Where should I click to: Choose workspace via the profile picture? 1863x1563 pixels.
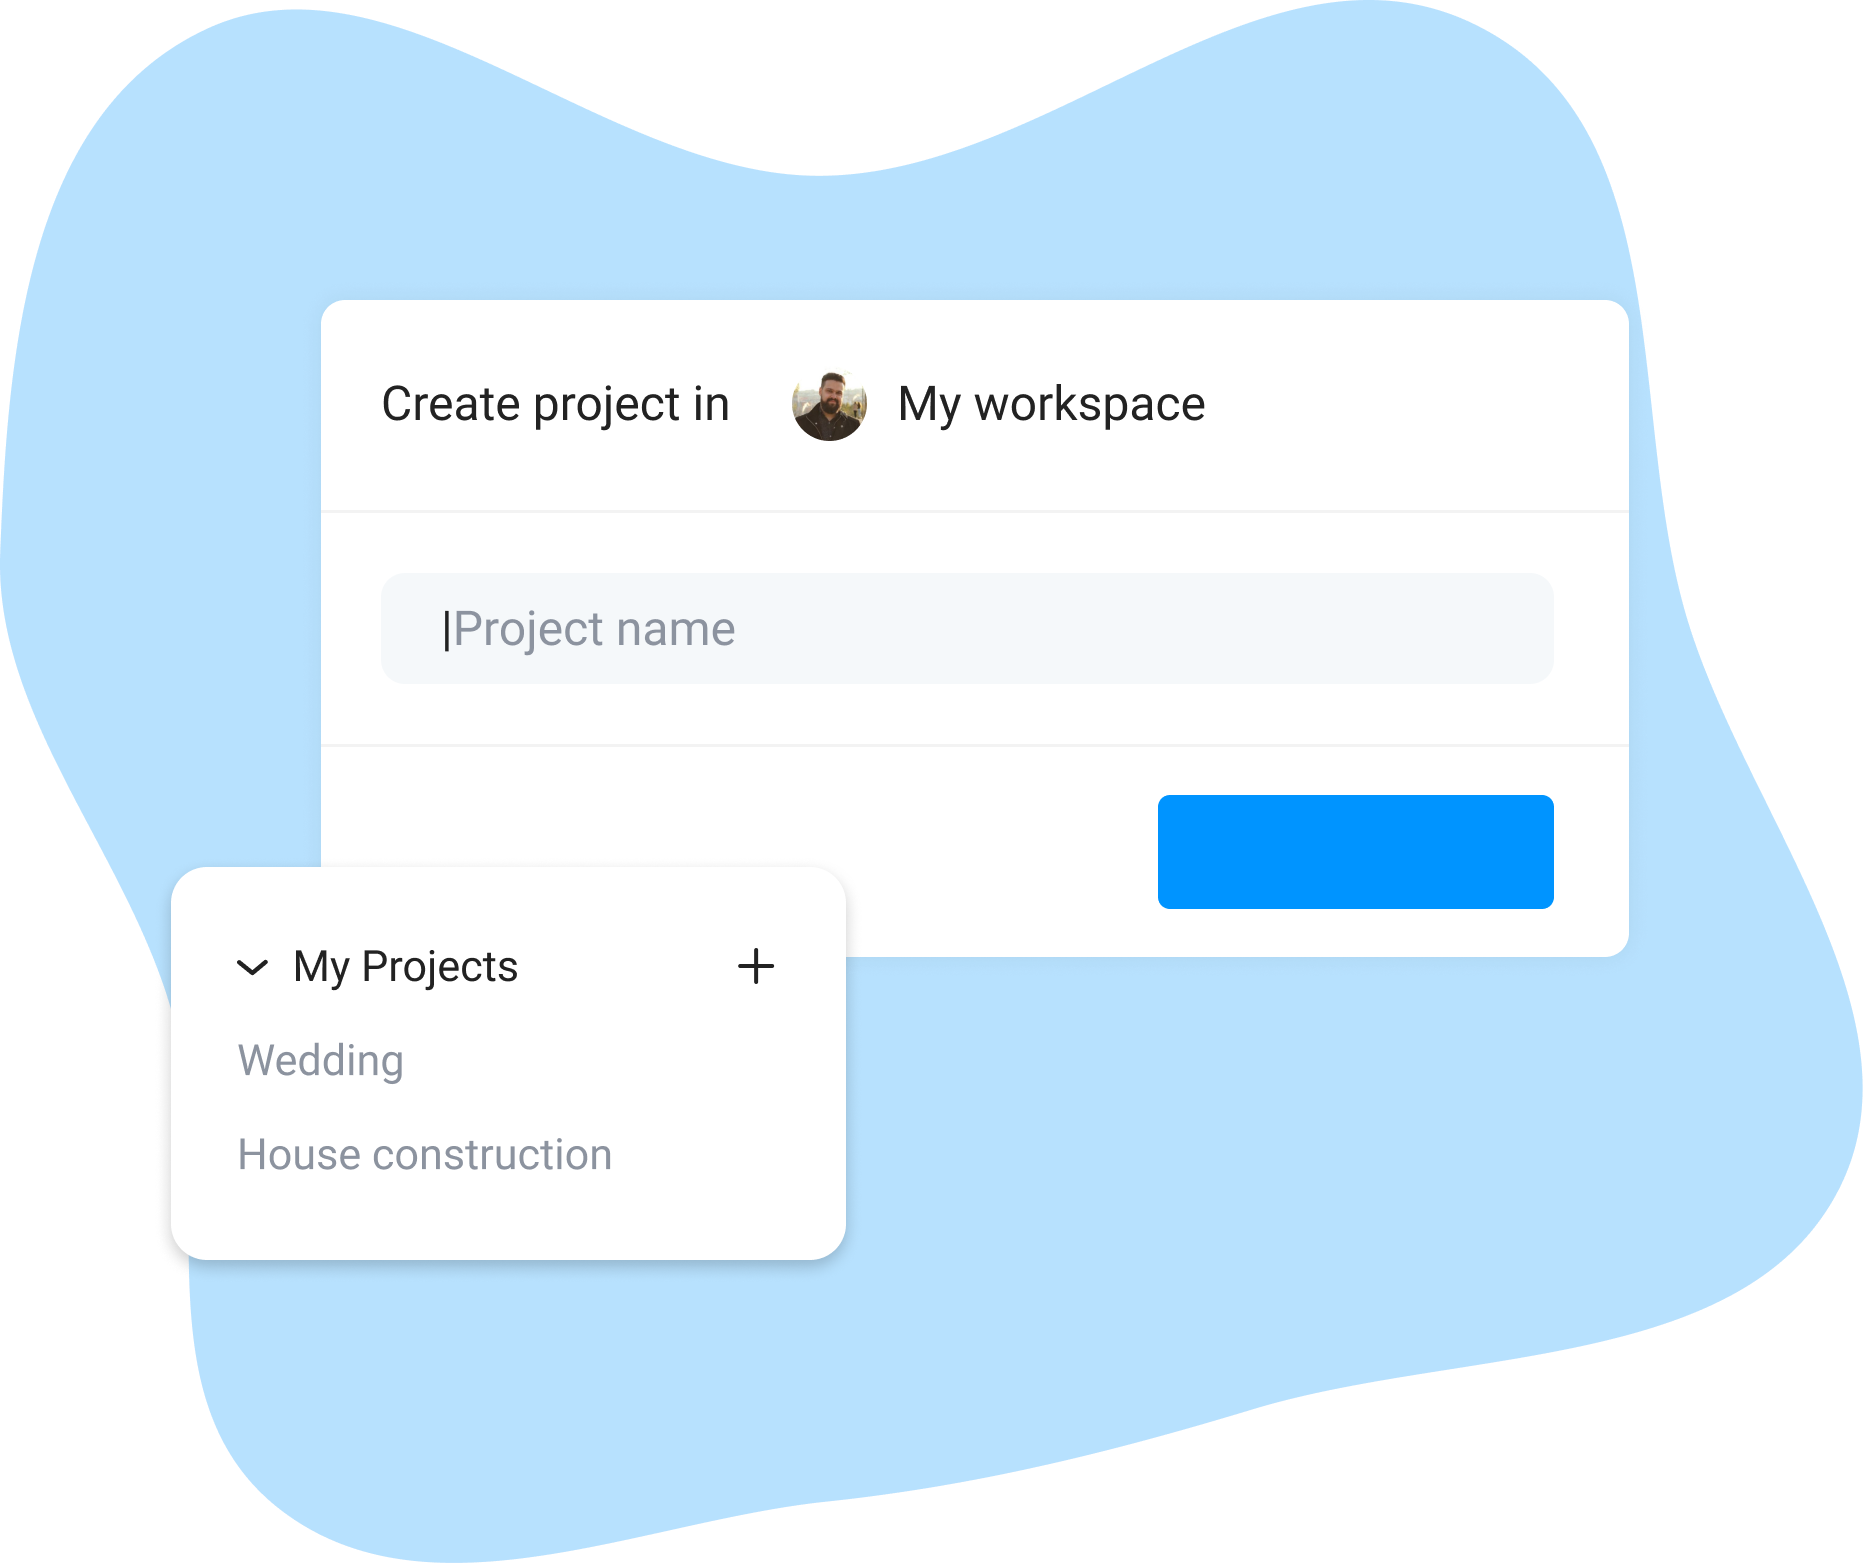click(x=829, y=405)
